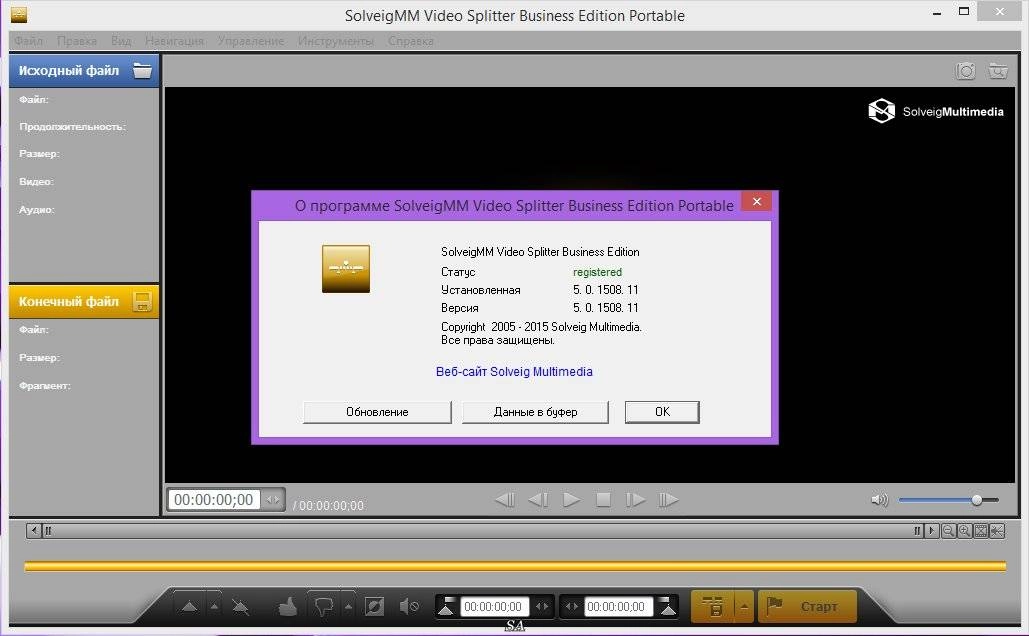Viewport: 1029px width, 636px height.
Task: Step one frame forward
Action: (635, 500)
